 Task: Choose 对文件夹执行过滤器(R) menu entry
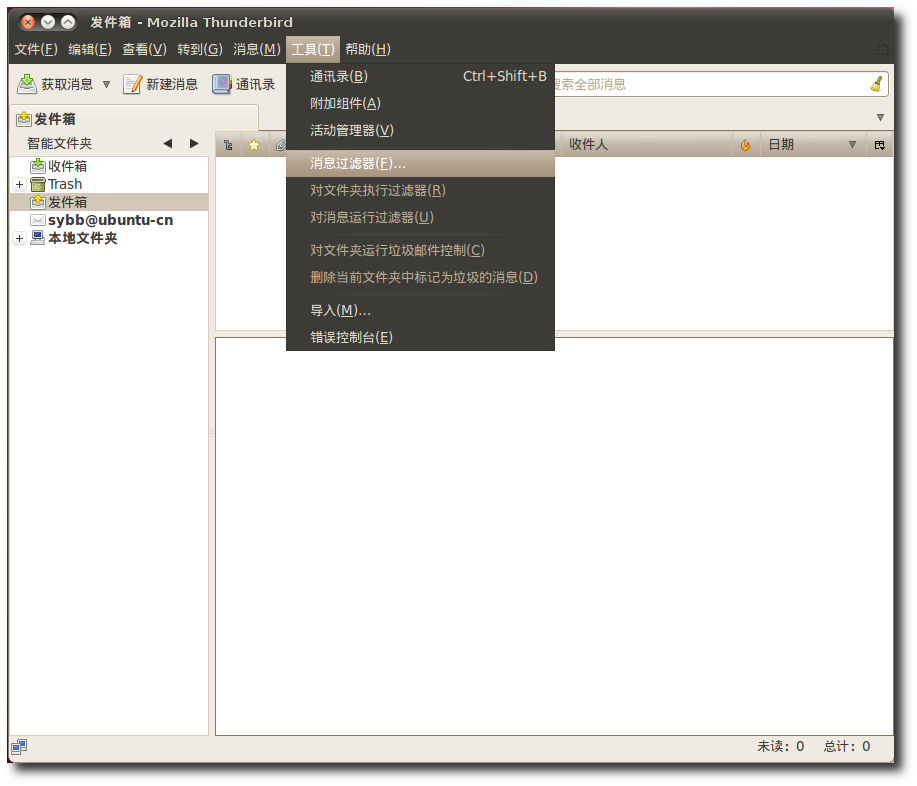(420, 191)
